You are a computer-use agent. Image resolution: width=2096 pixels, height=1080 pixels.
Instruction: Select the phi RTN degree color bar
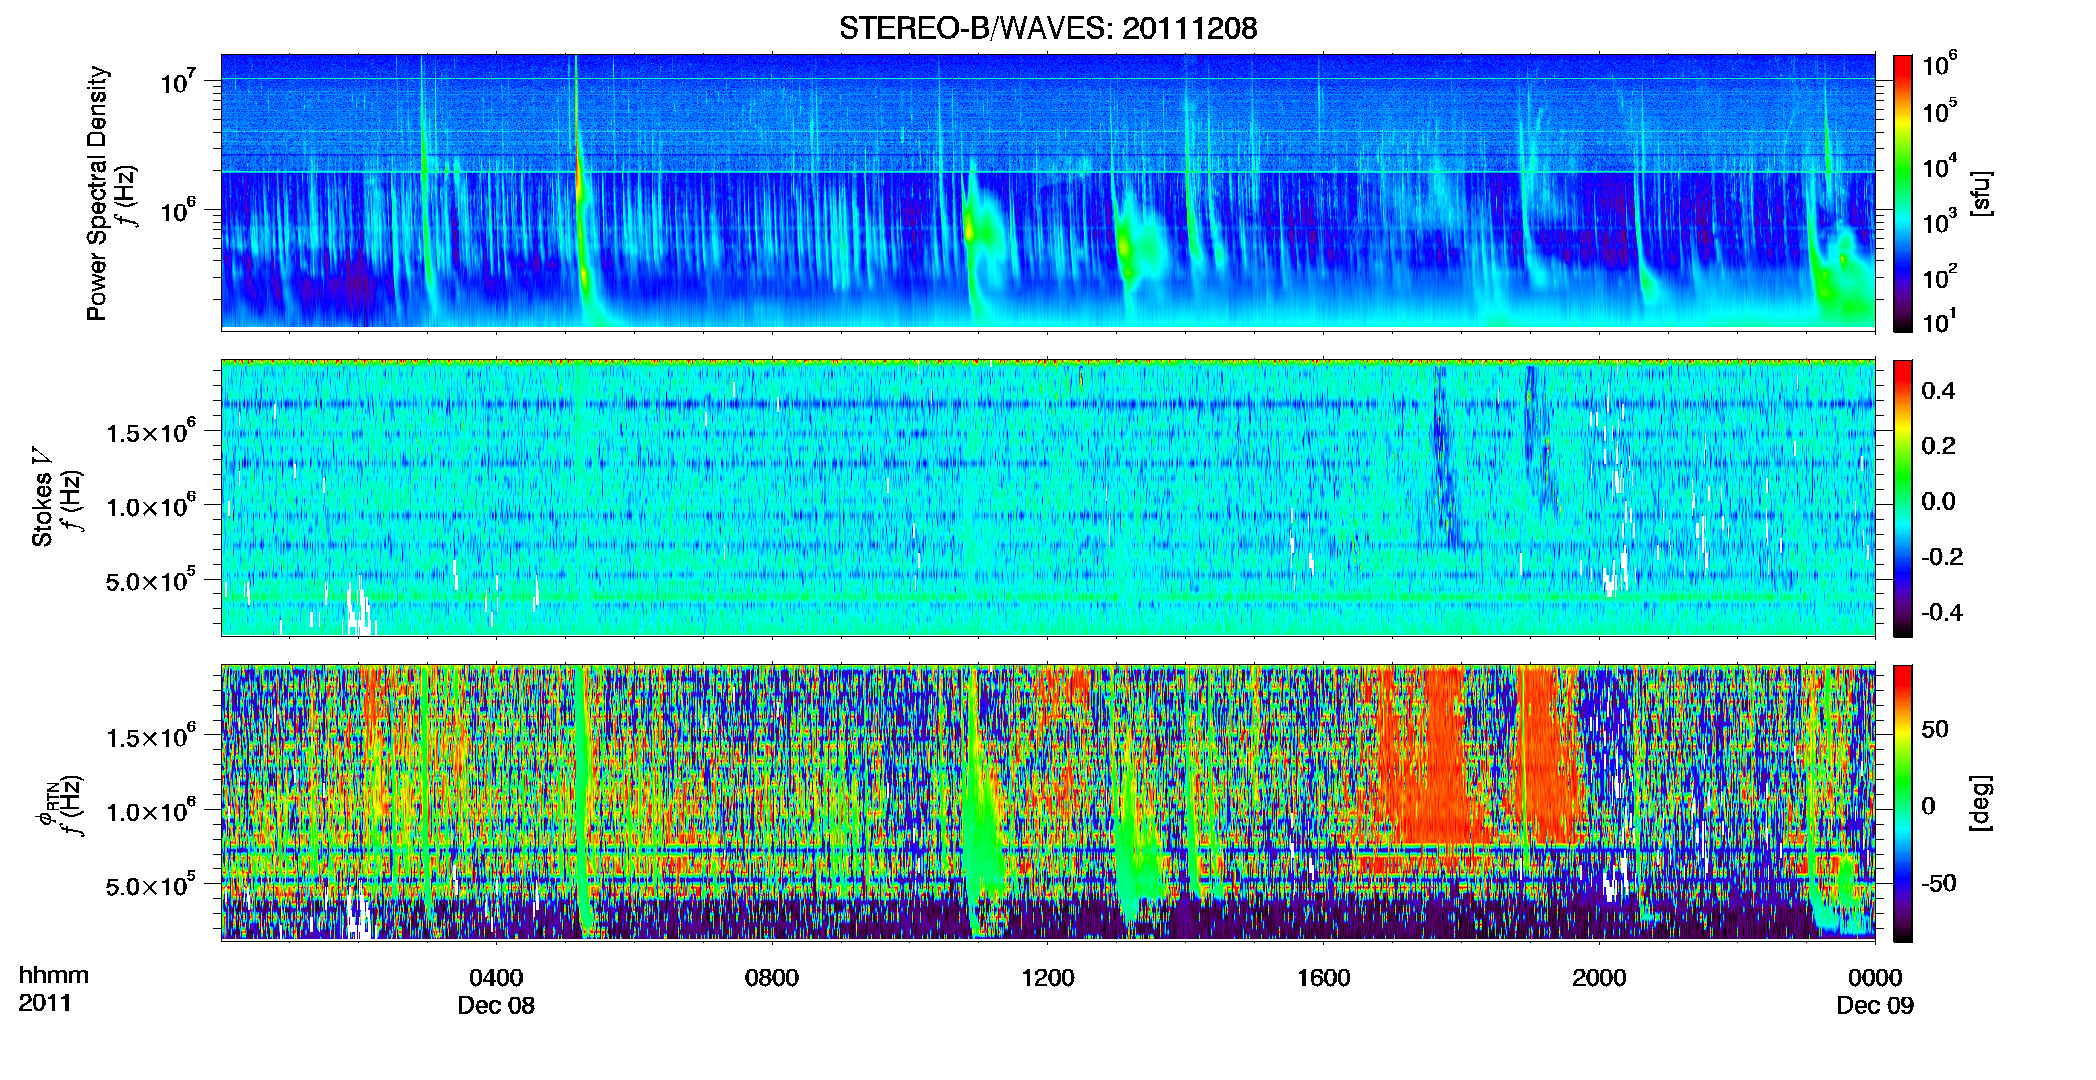coord(1903,803)
